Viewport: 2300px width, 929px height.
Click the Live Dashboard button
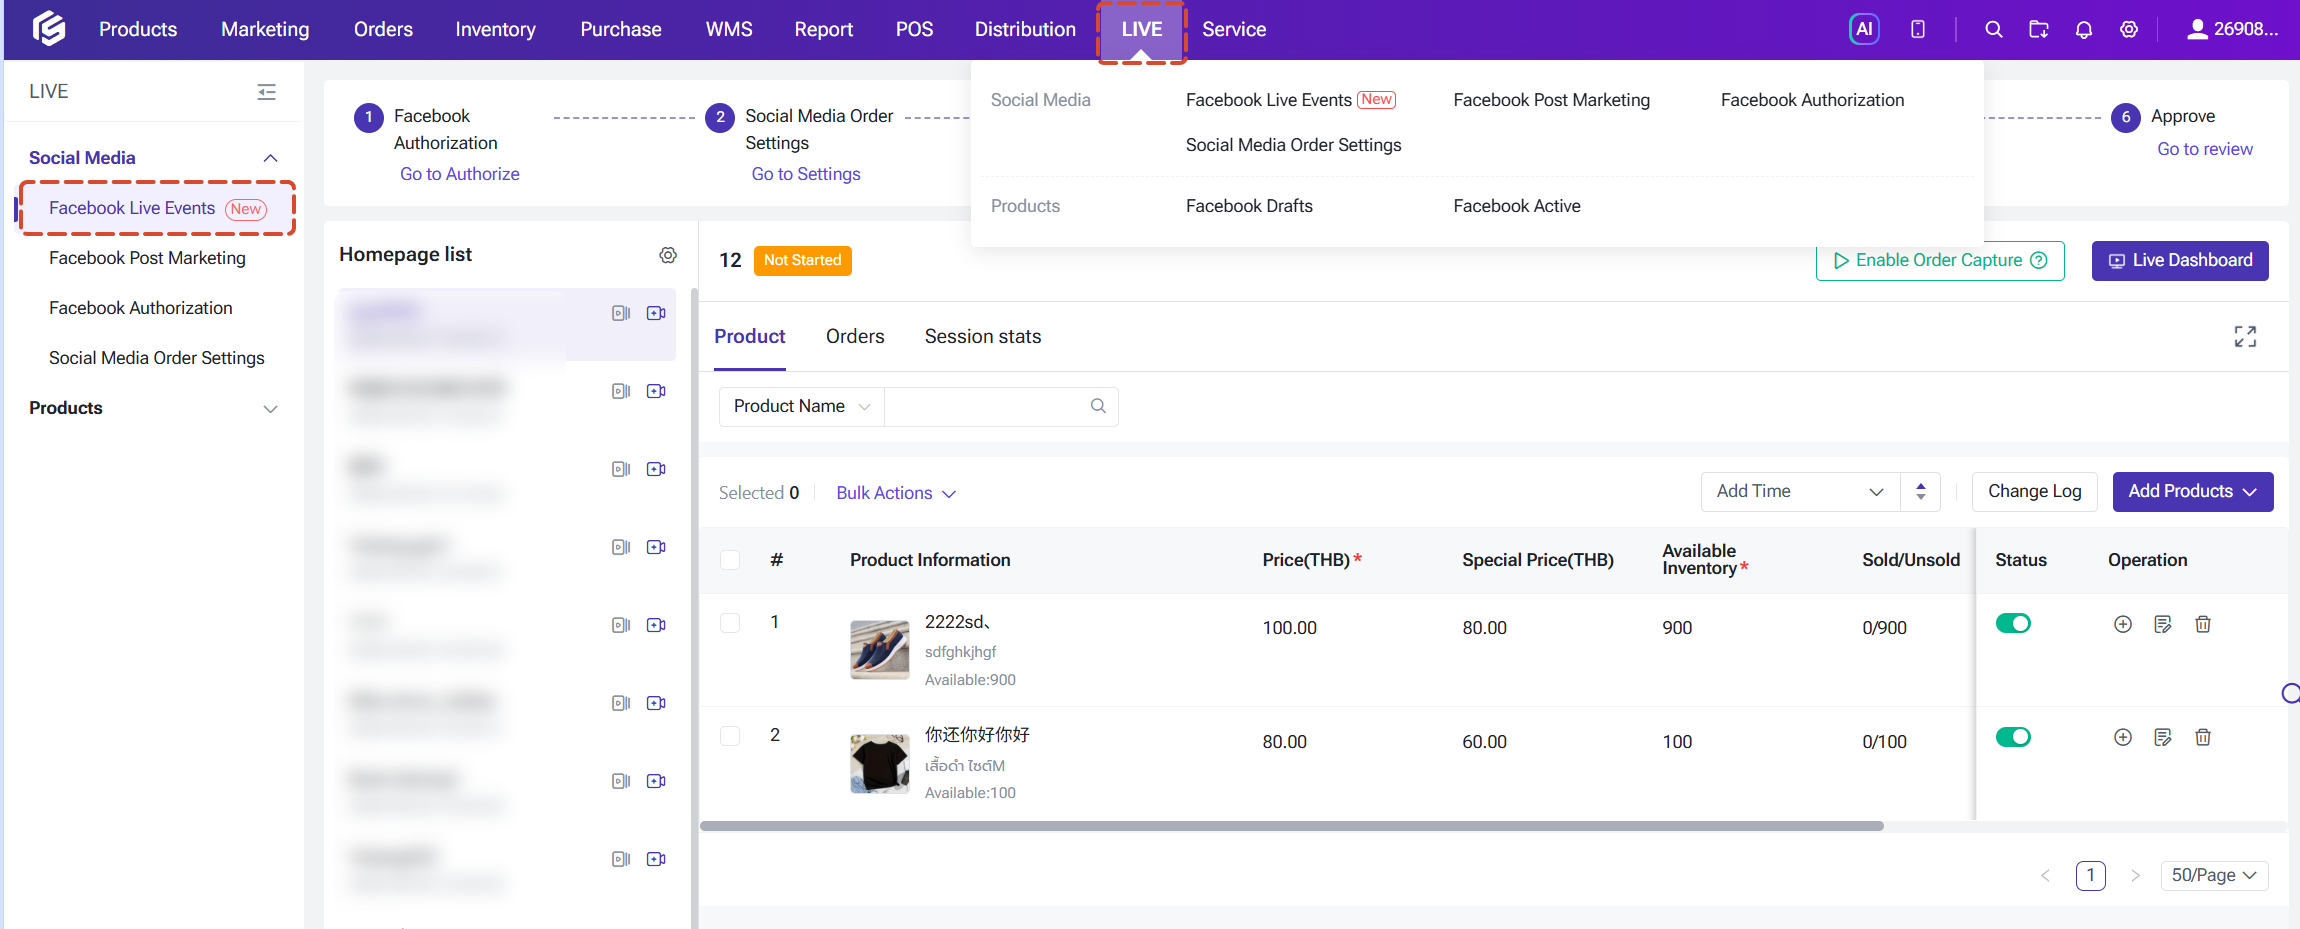(x=2180, y=261)
